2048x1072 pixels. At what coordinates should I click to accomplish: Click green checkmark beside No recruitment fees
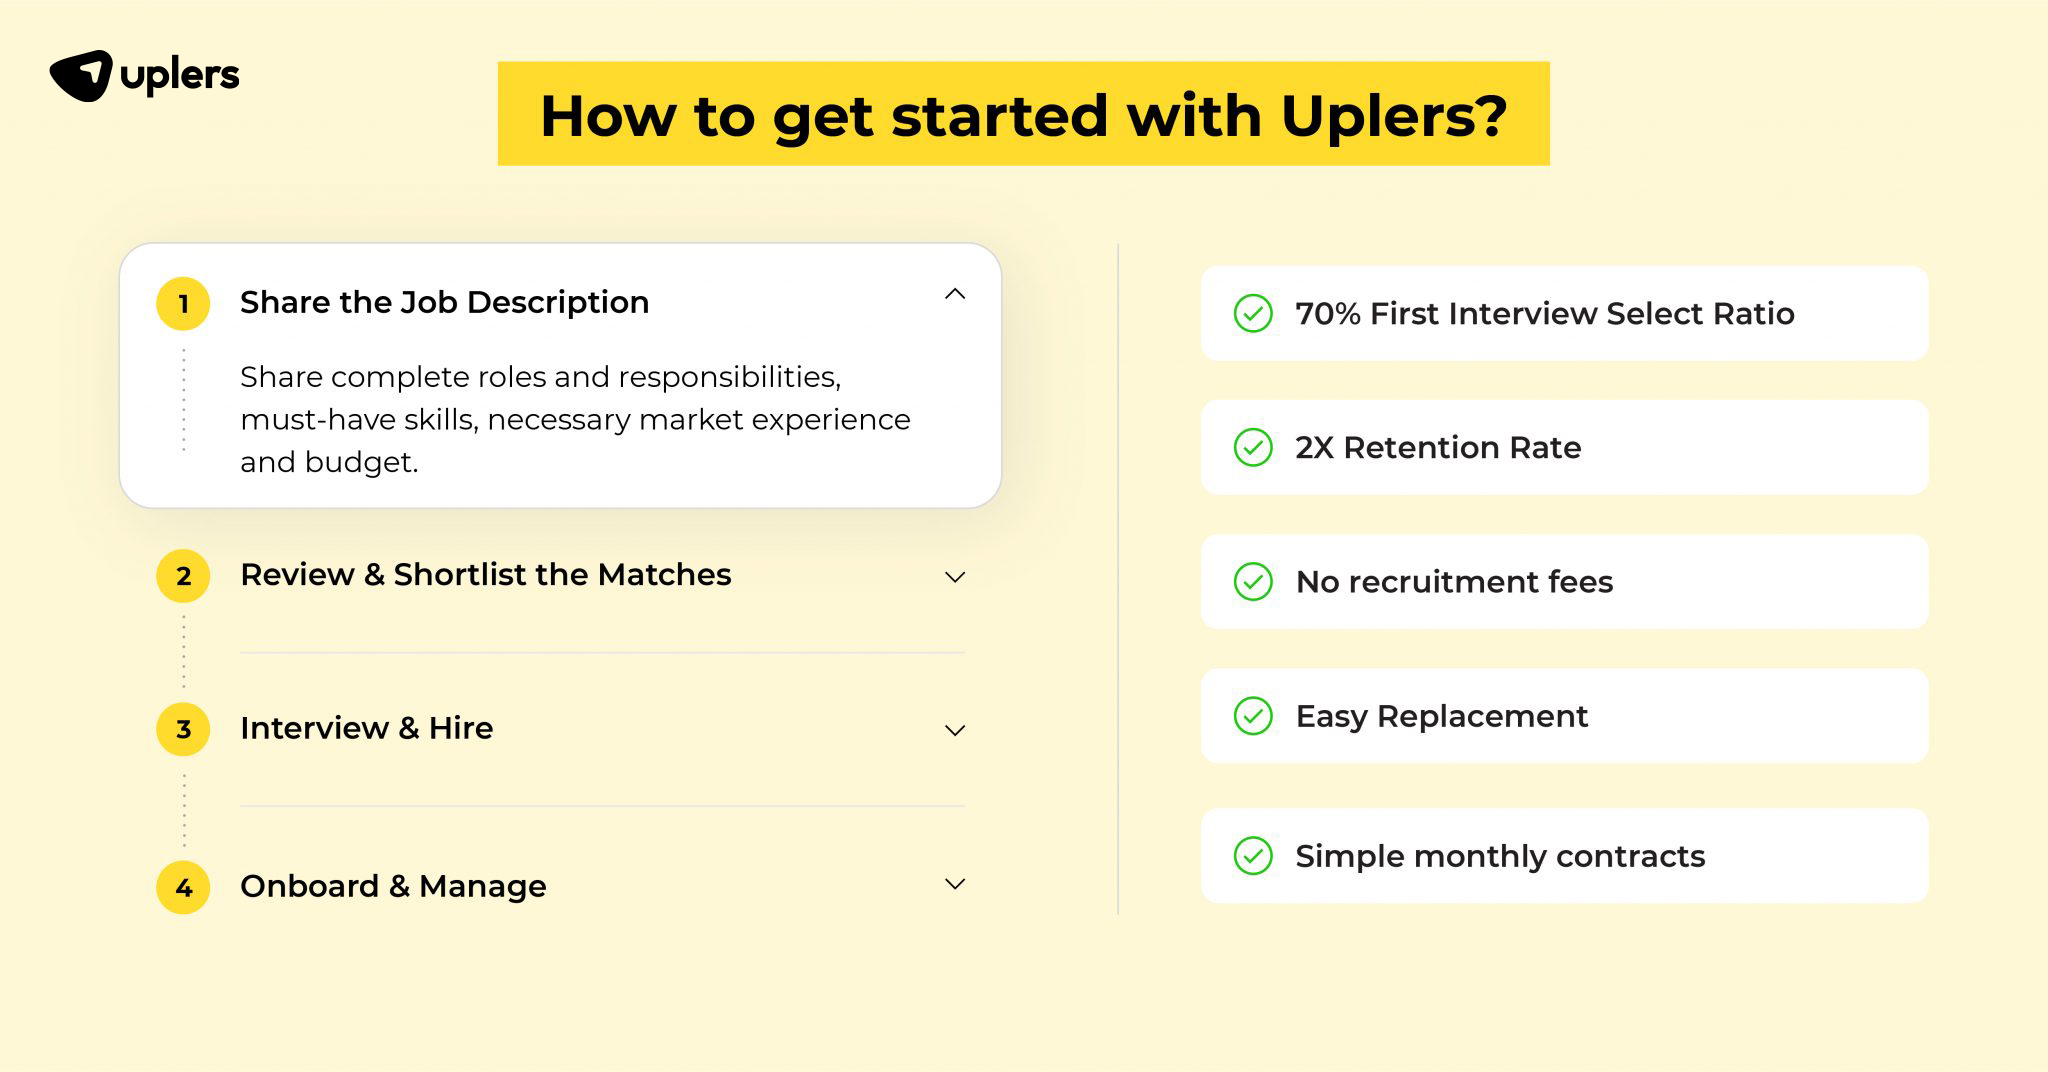tap(1253, 581)
